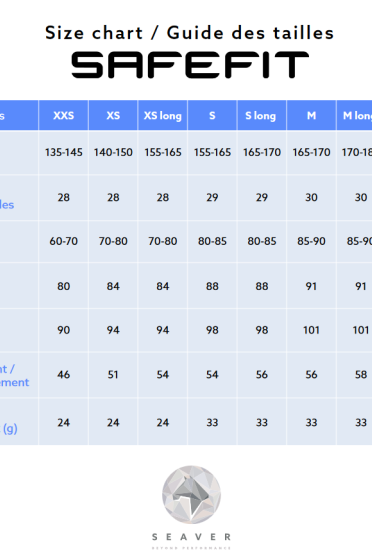
Task: Click the 165-170 cell under M
Action: point(311,152)
